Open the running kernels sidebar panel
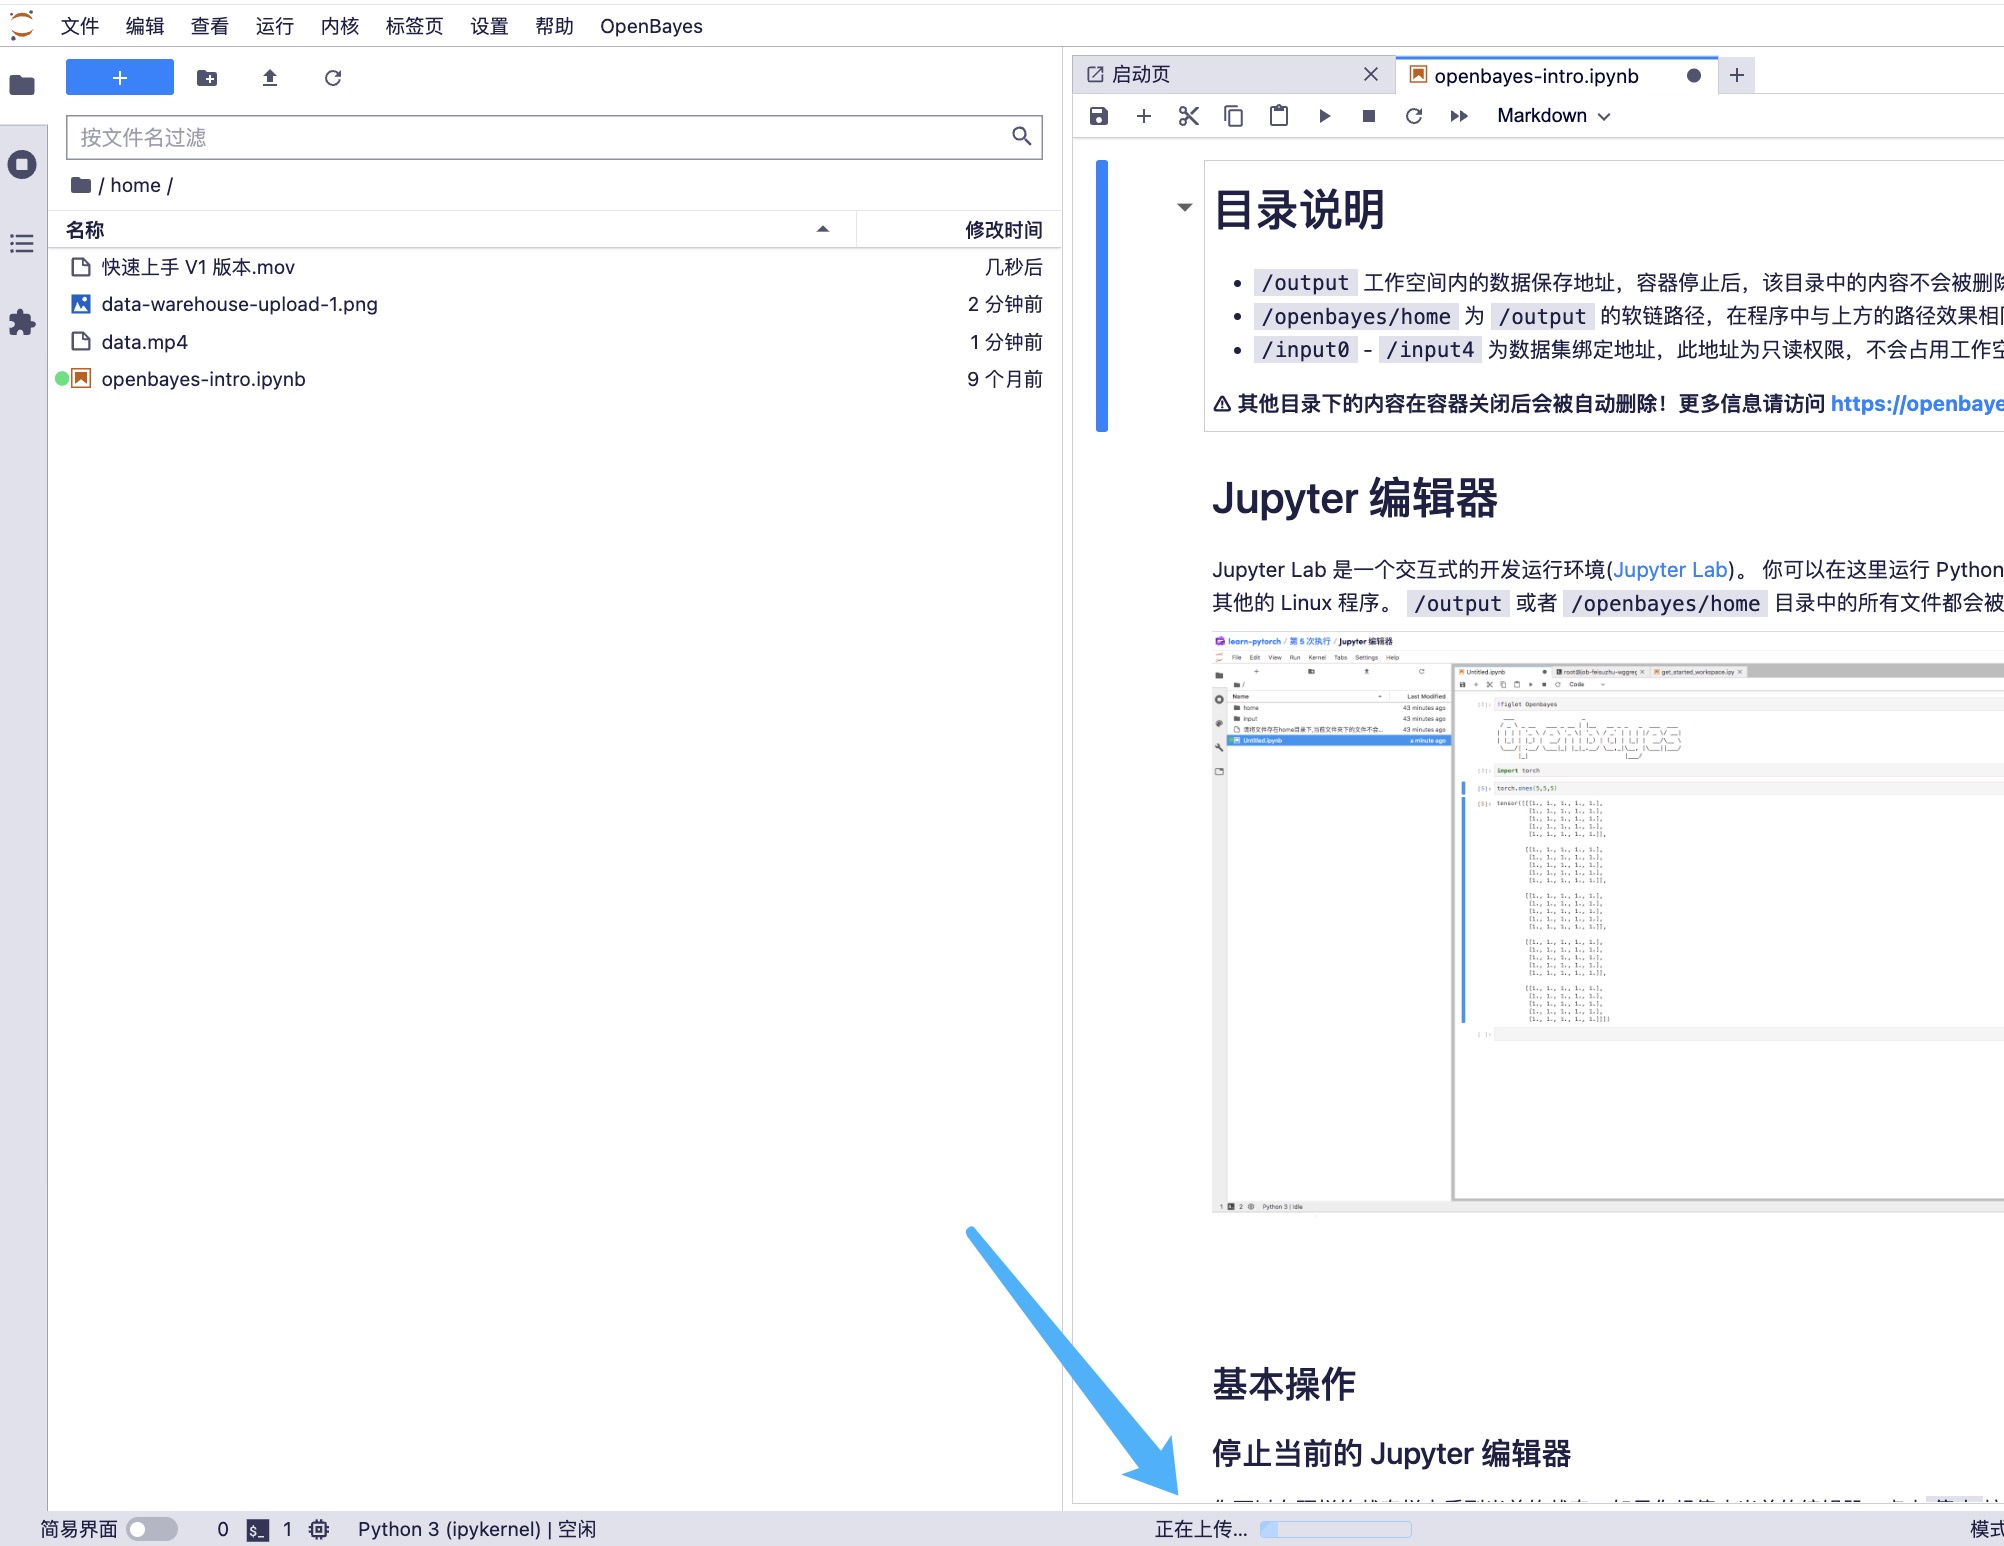Screen dimensions: 2004x1546 point(22,165)
